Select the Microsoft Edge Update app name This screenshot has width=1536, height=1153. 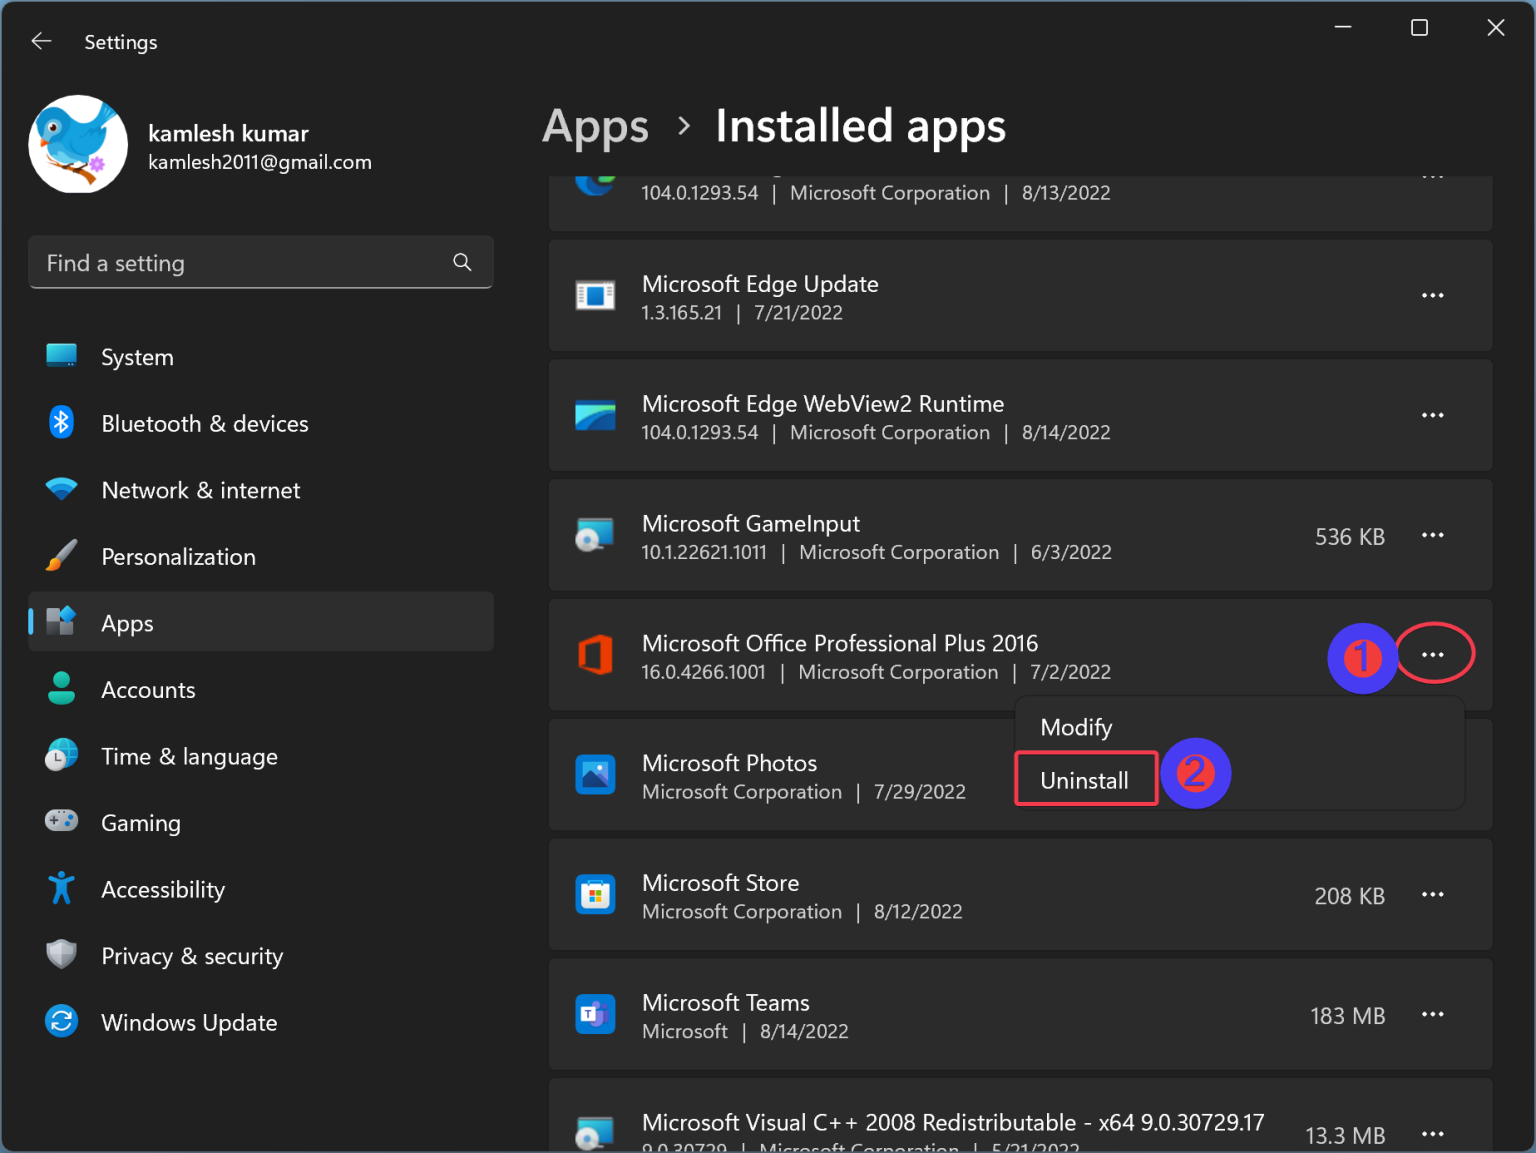(x=760, y=284)
